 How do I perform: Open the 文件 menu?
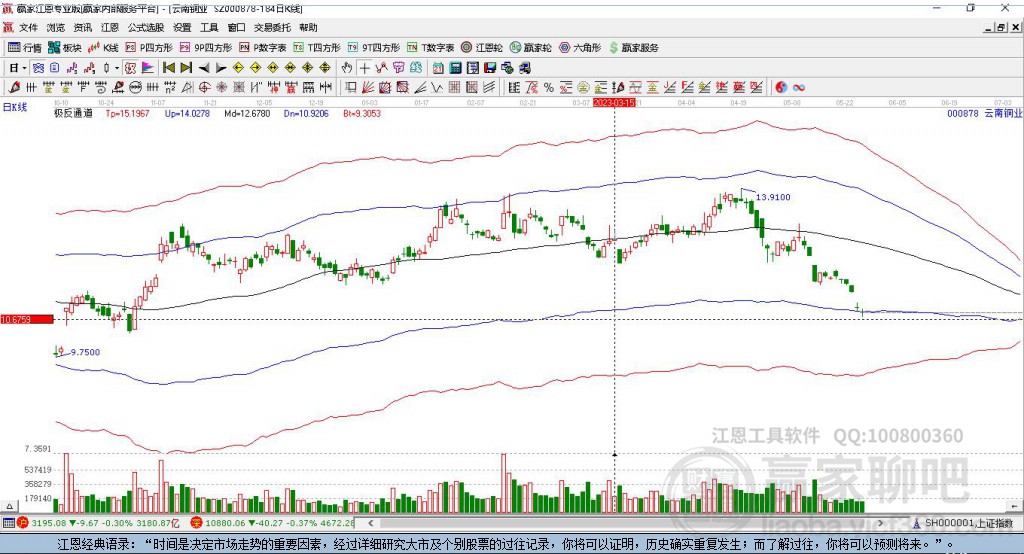[x=28, y=27]
